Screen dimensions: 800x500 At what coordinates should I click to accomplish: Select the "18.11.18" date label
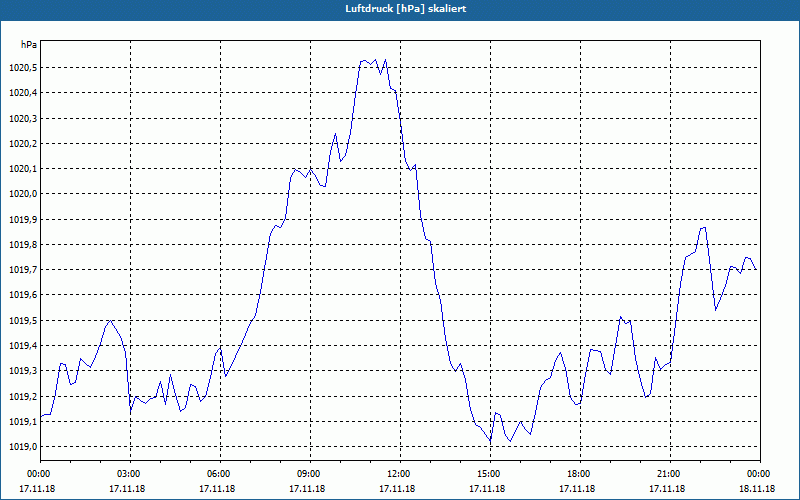pos(757,489)
